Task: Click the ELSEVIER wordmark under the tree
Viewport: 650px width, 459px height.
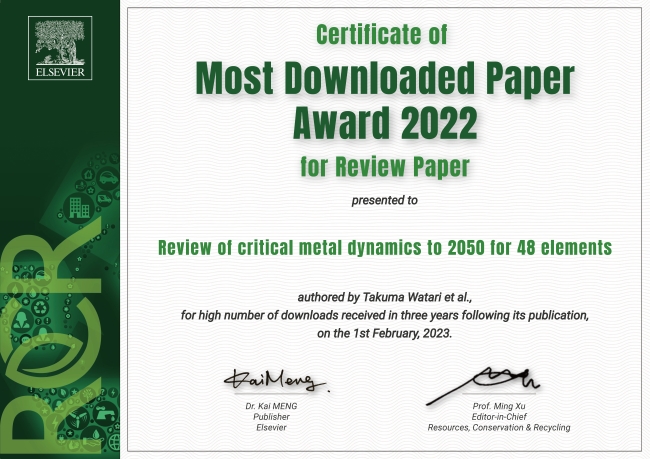Action: pyautogui.click(x=62, y=73)
